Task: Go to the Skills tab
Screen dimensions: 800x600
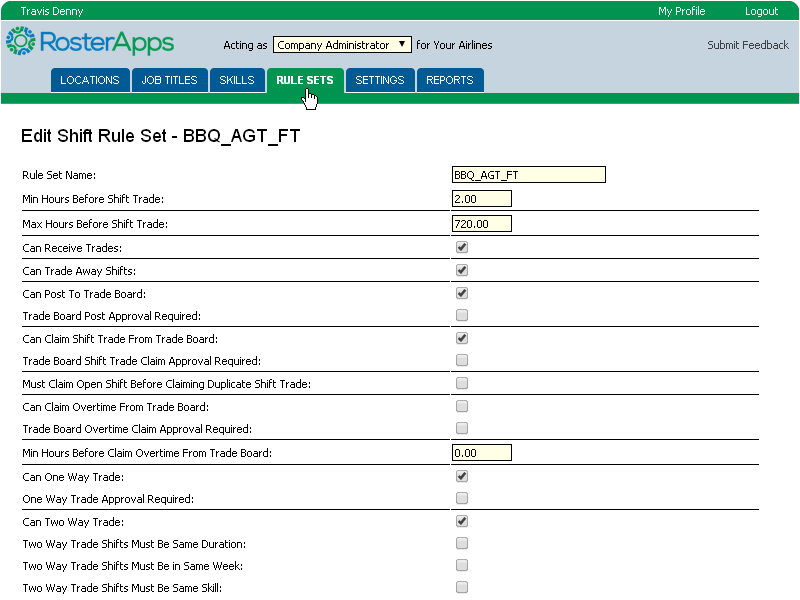Action: pyautogui.click(x=237, y=80)
